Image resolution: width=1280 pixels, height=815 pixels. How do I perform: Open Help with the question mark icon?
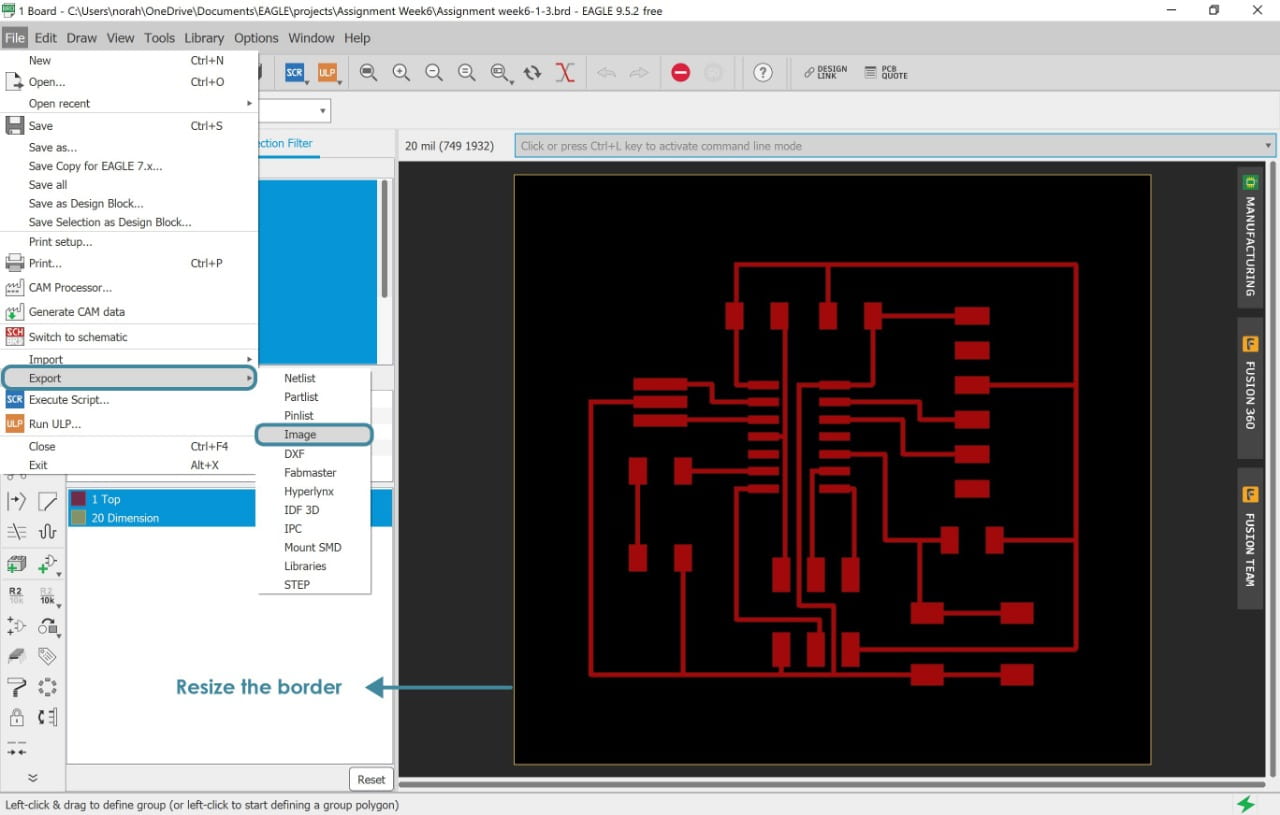[x=763, y=72]
